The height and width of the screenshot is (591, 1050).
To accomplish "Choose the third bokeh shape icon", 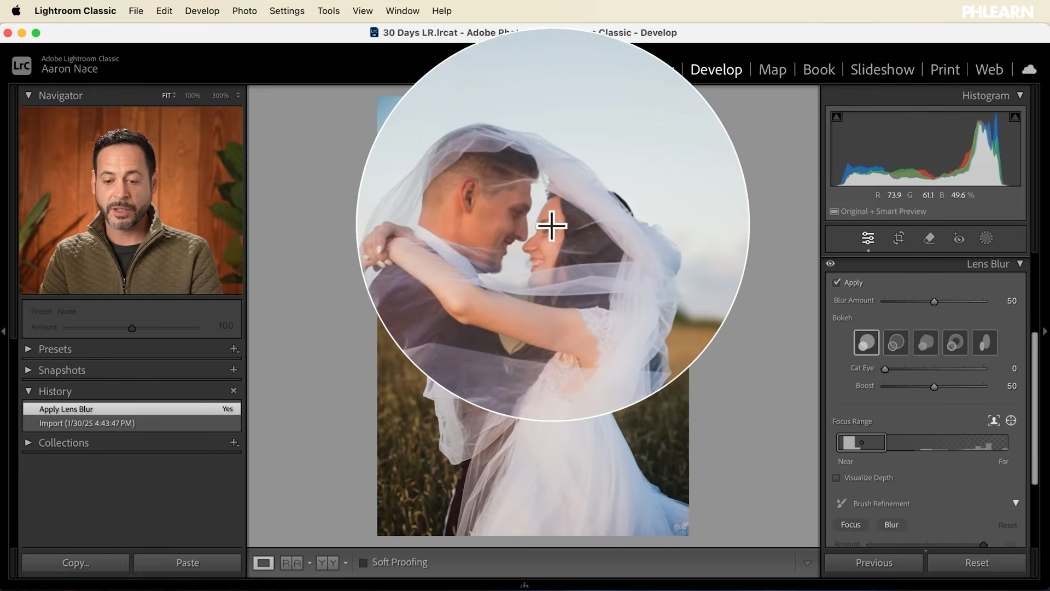I will tap(925, 343).
